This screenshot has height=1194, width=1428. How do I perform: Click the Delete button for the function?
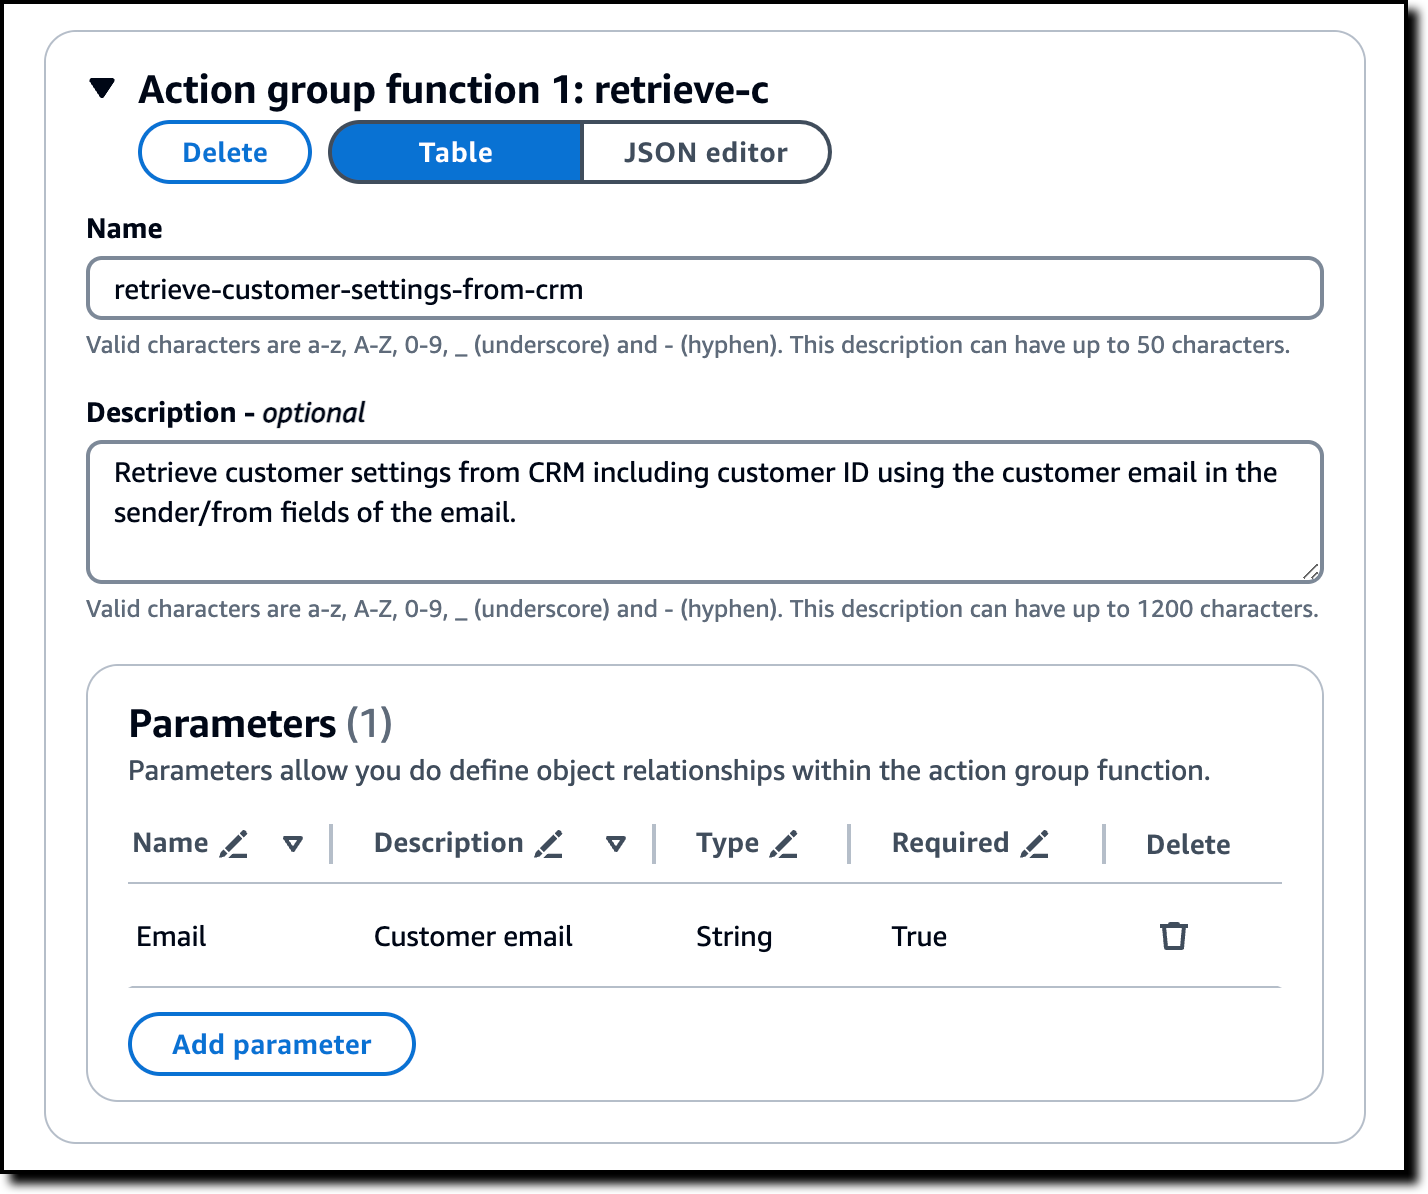[x=225, y=152]
